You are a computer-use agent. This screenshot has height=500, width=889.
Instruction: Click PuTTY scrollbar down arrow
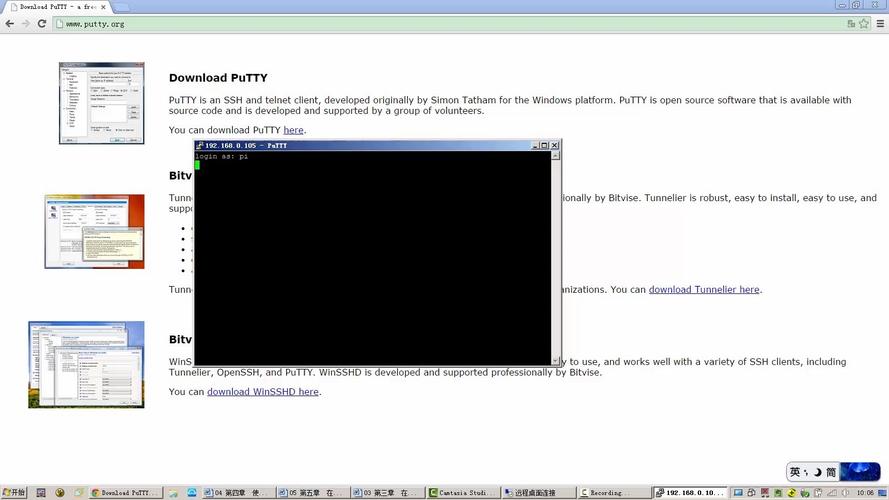tap(556, 361)
